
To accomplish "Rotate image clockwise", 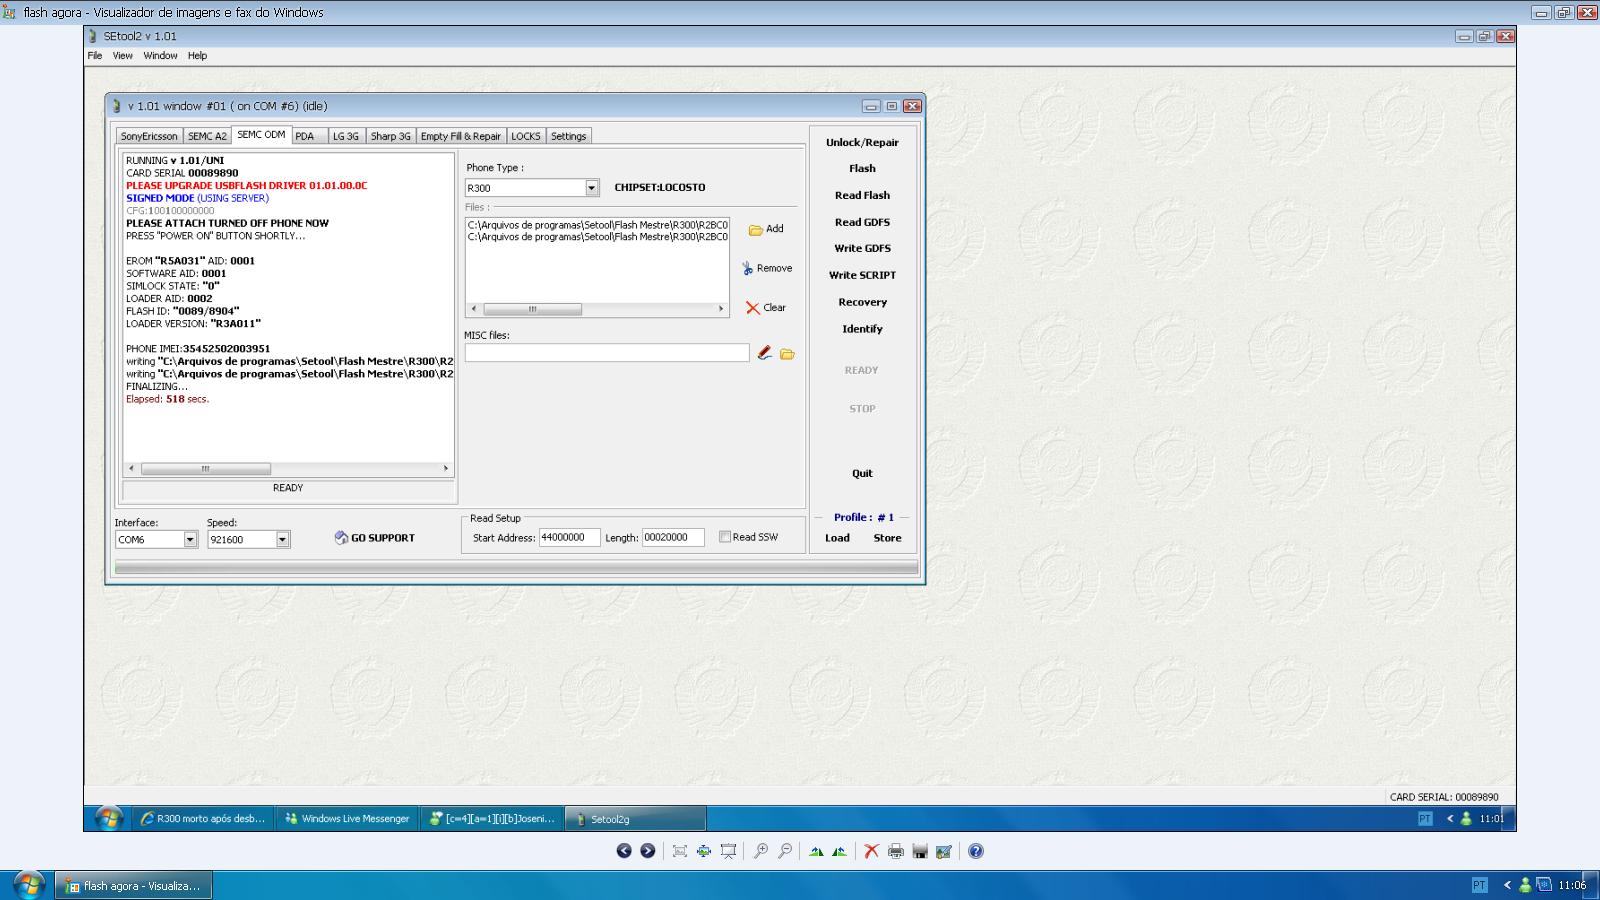I will 817,851.
